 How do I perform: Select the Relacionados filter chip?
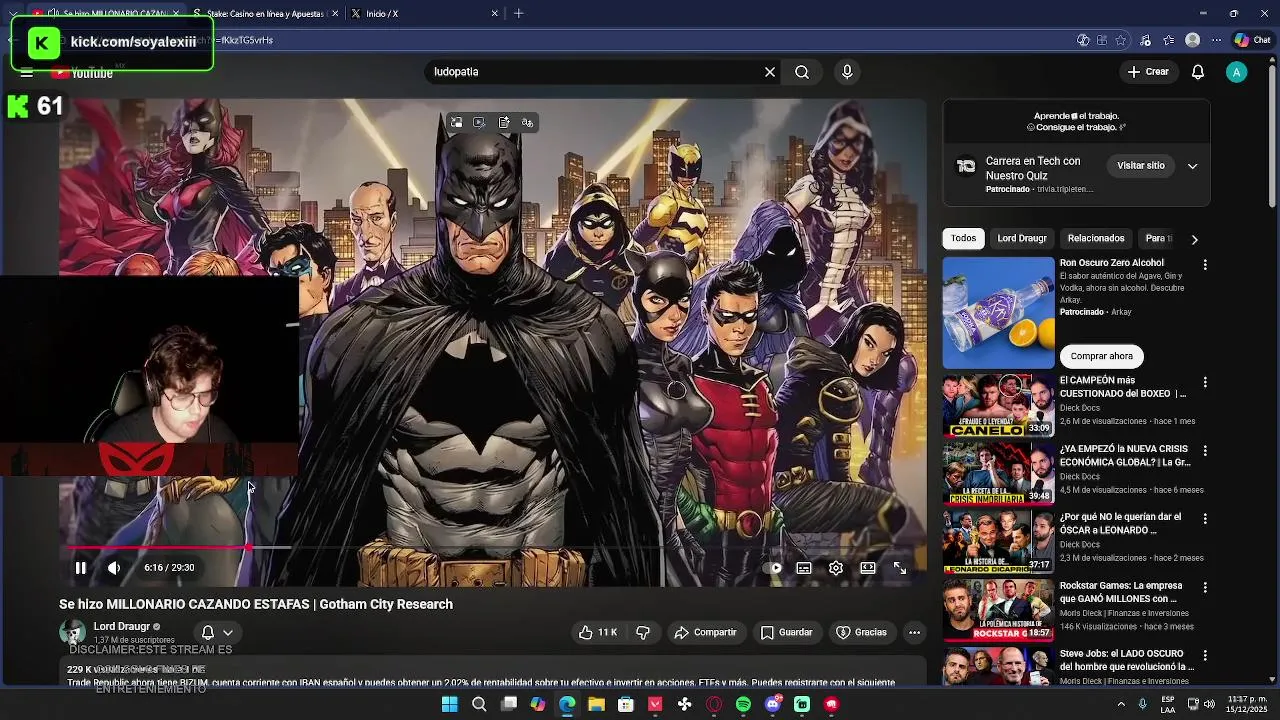click(1096, 238)
